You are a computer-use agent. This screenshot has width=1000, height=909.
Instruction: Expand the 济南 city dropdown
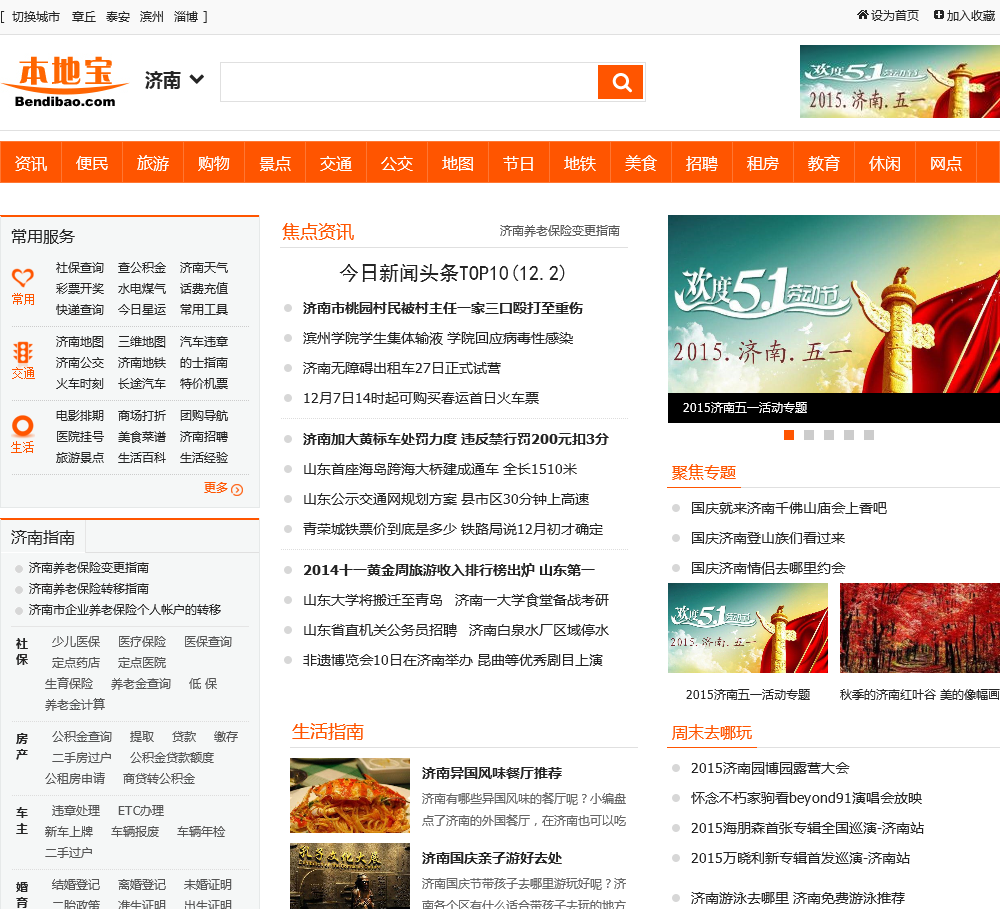point(174,80)
